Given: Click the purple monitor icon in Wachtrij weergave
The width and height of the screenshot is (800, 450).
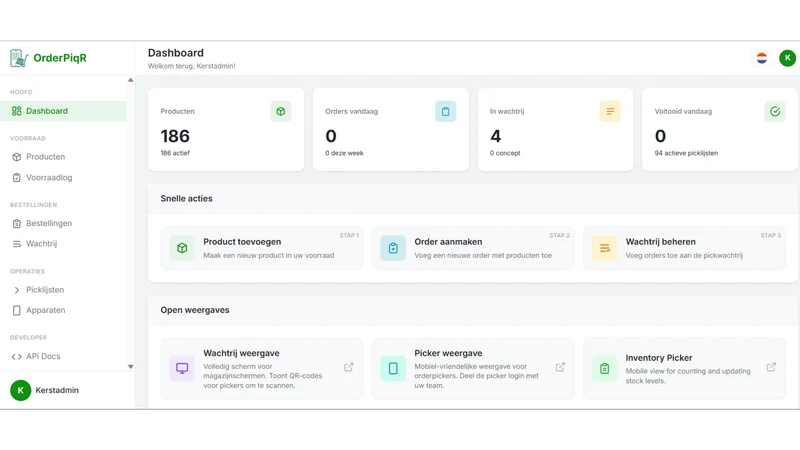Looking at the screenshot, I should tap(182, 368).
